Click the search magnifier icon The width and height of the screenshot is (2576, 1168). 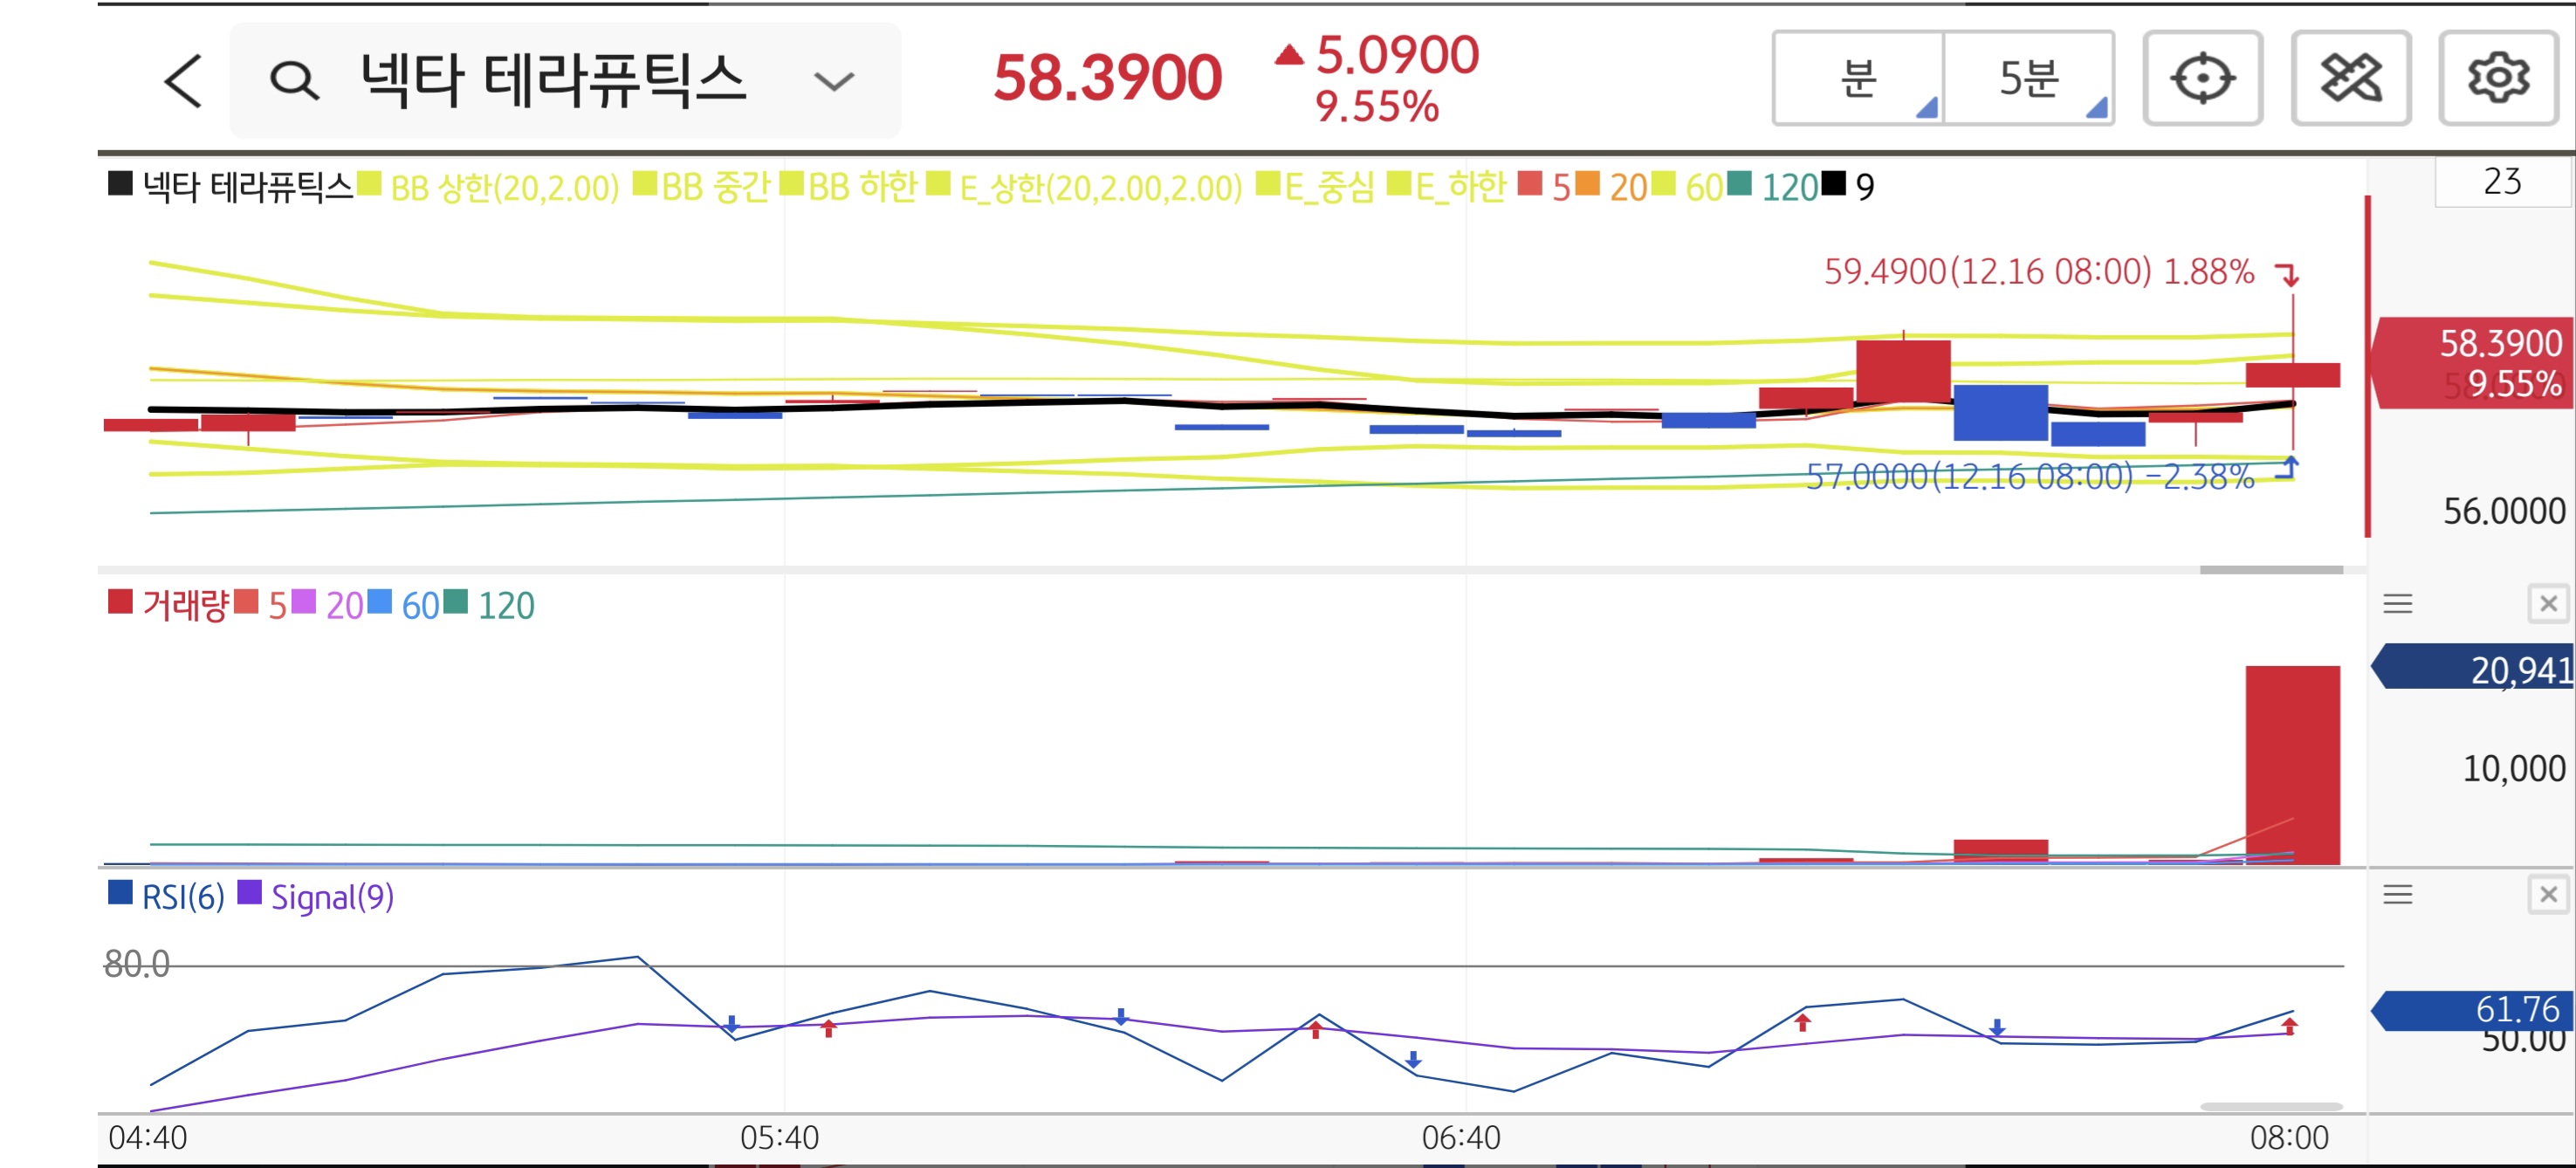point(294,80)
